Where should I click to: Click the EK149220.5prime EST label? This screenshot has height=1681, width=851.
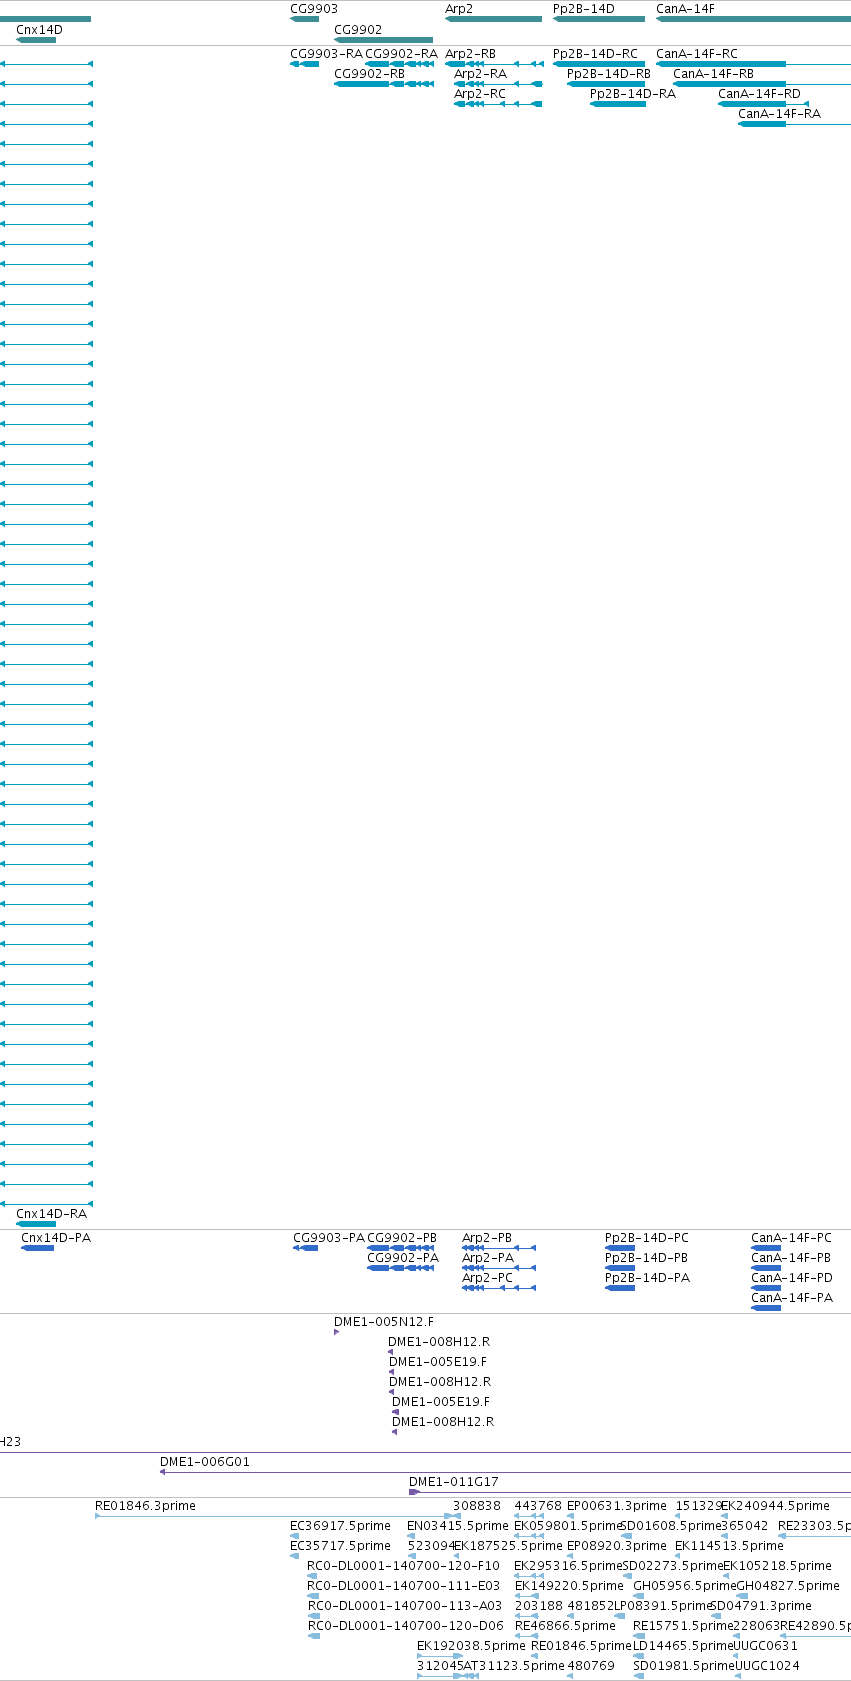[569, 1586]
